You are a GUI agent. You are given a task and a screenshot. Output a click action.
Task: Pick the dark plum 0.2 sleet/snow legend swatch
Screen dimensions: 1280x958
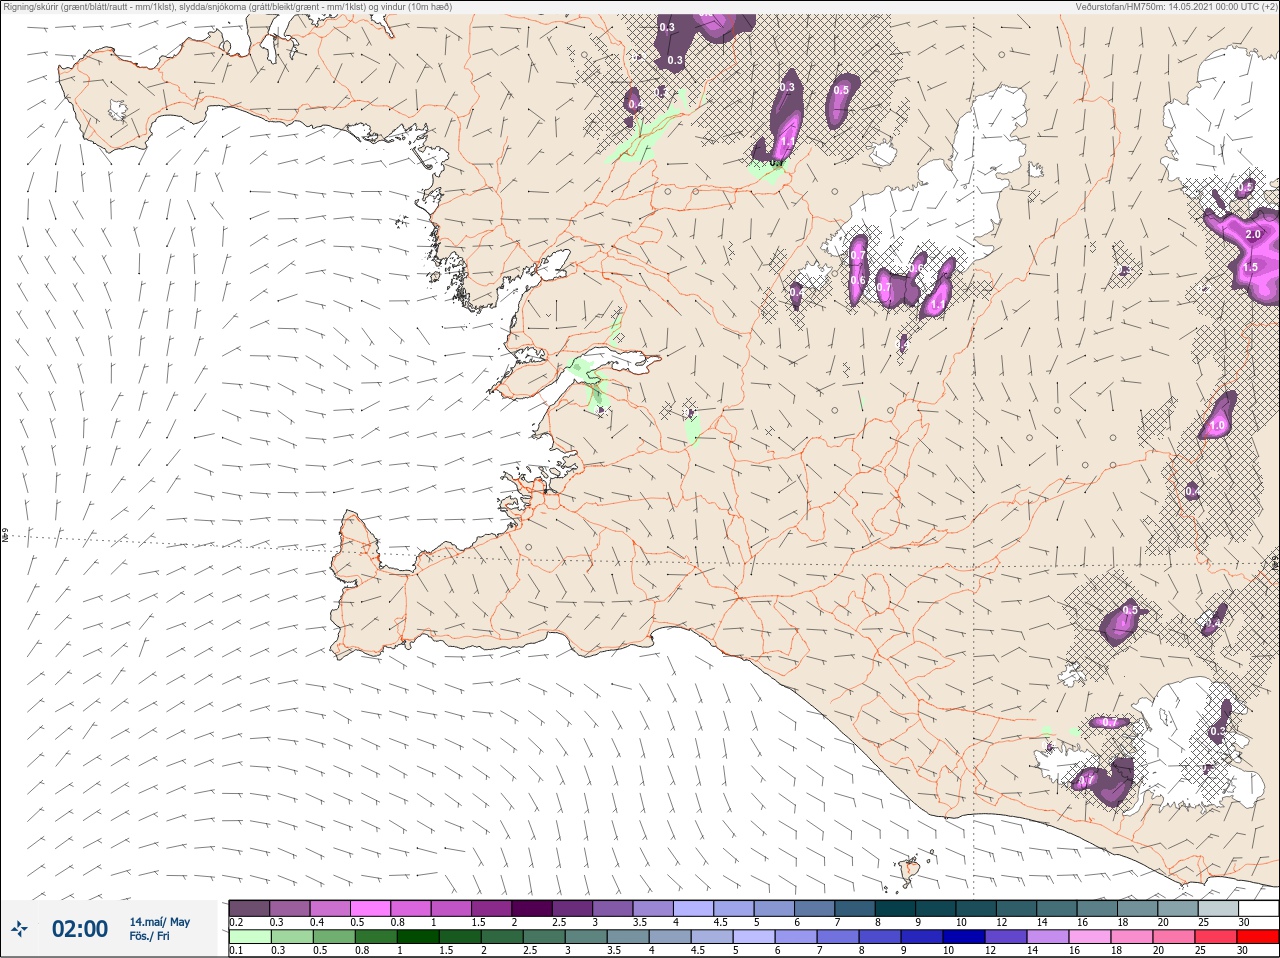(x=249, y=908)
